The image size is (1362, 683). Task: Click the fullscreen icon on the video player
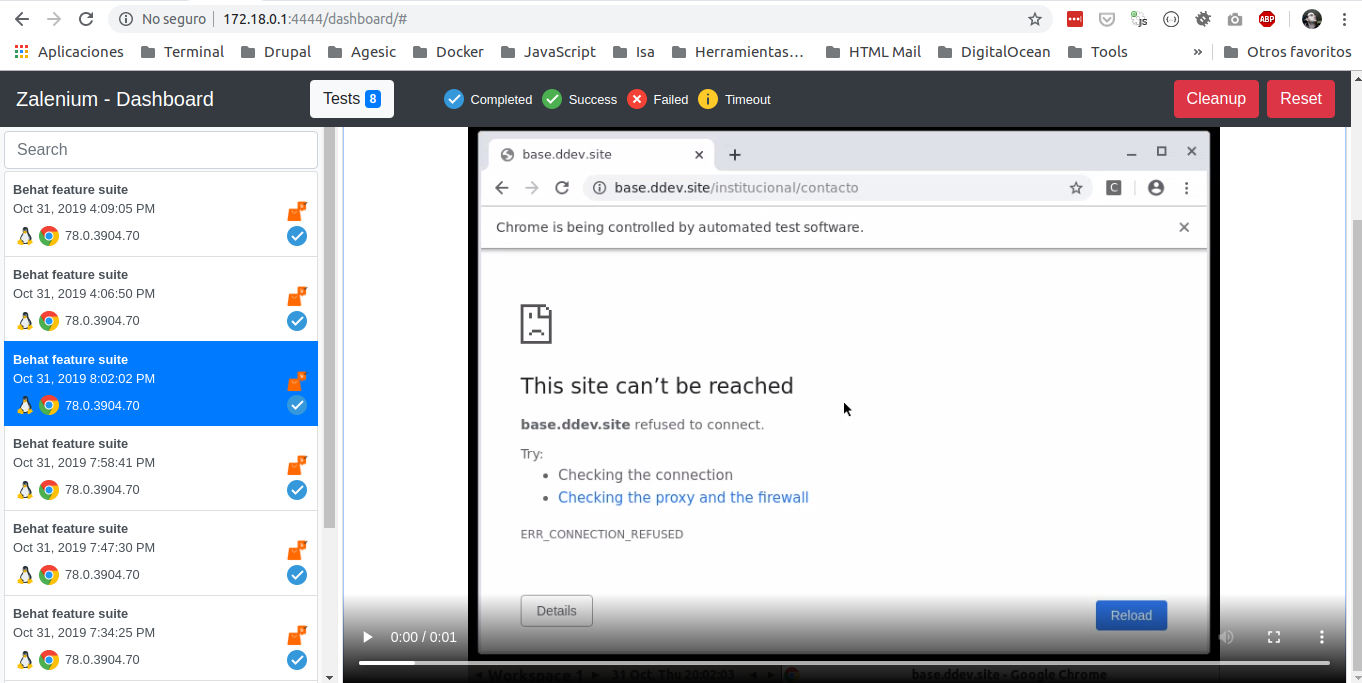tap(1274, 636)
